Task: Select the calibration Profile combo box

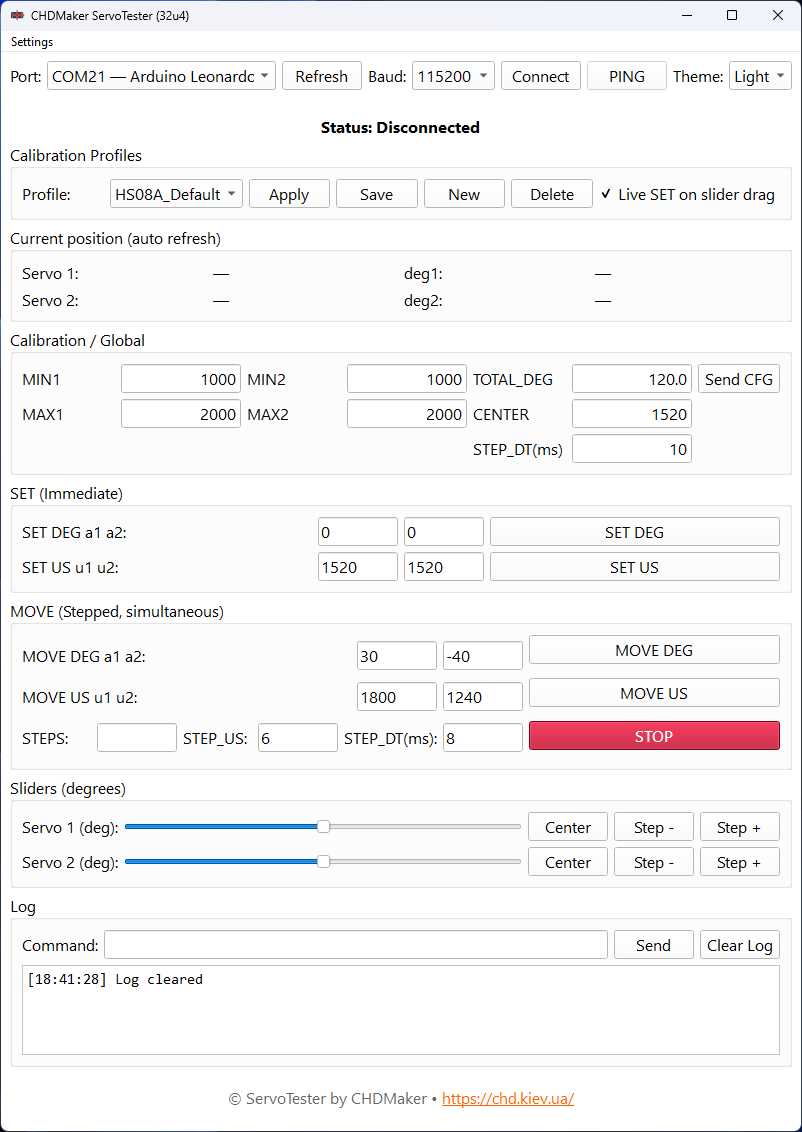Action: 176,194
